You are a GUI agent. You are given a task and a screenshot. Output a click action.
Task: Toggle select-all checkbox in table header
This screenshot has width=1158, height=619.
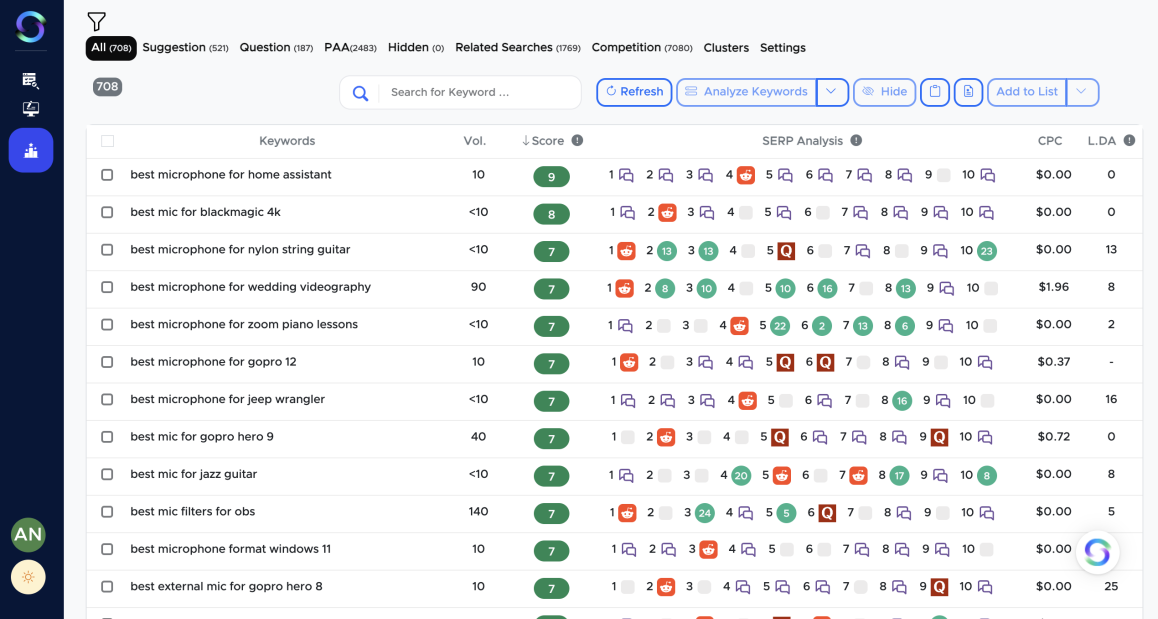click(x=107, y=141)
